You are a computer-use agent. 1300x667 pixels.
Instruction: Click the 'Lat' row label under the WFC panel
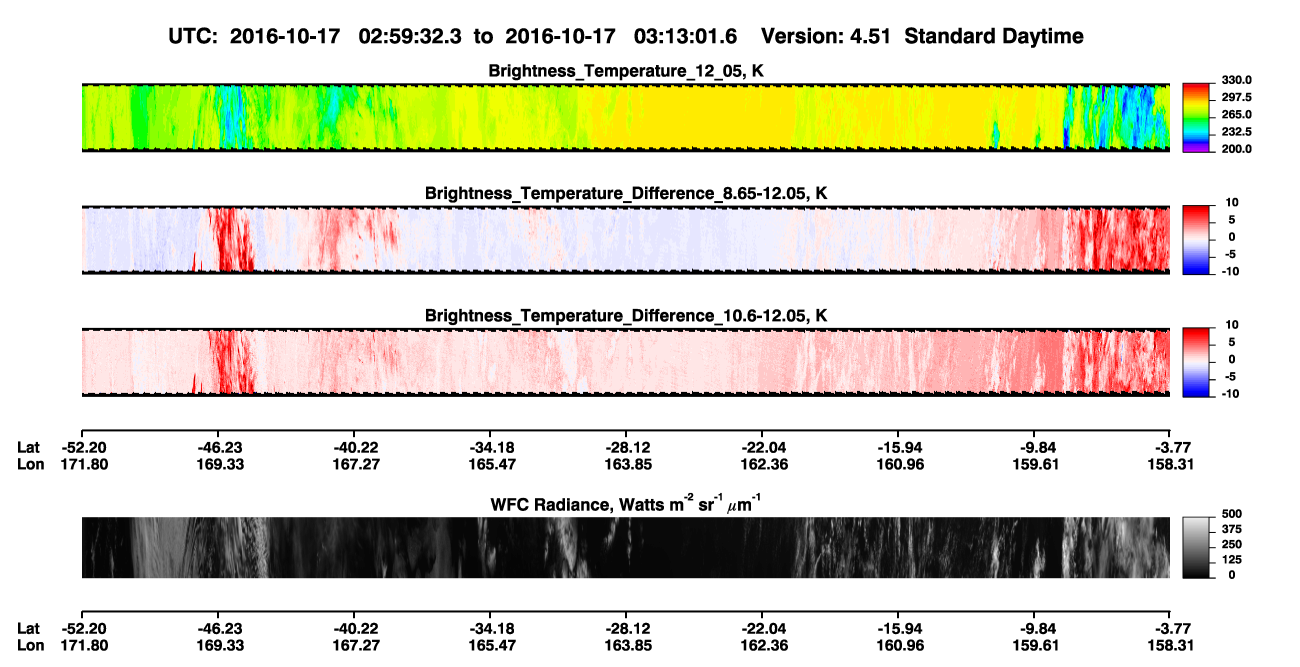click(x=28, y=628)
